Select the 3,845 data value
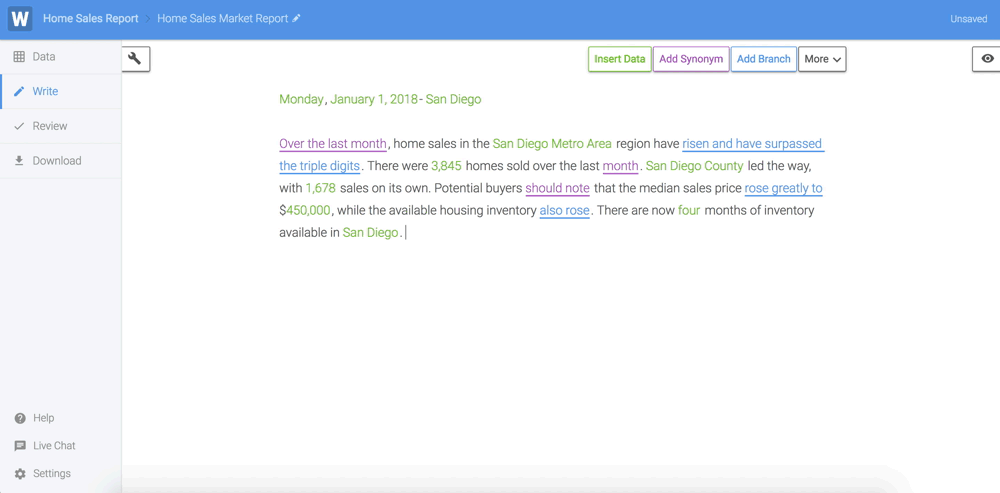Viewport: 1000px width, 493px height. (446, 166)
